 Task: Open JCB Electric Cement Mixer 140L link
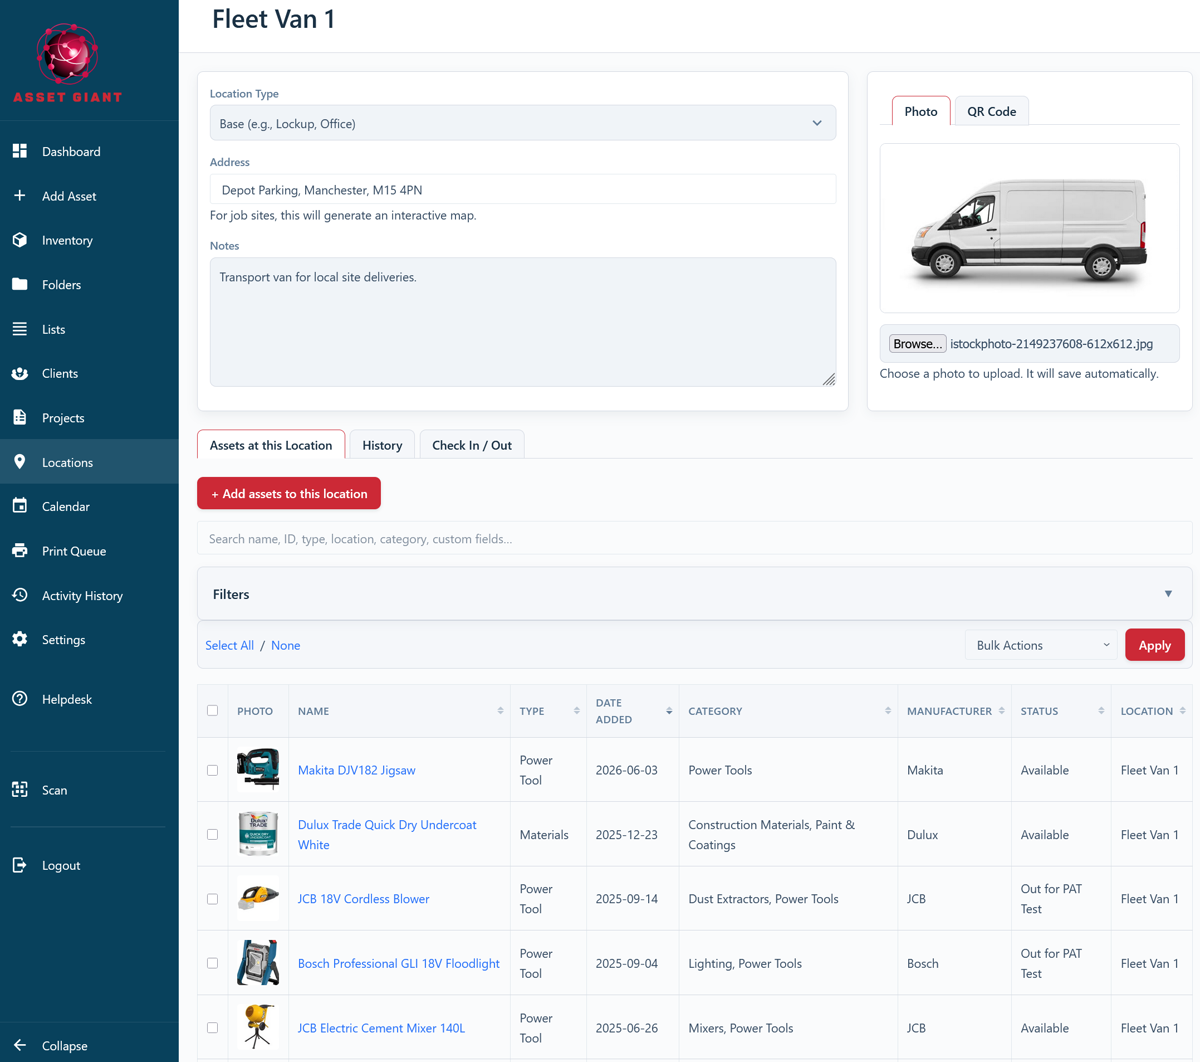coord(381,1028)
